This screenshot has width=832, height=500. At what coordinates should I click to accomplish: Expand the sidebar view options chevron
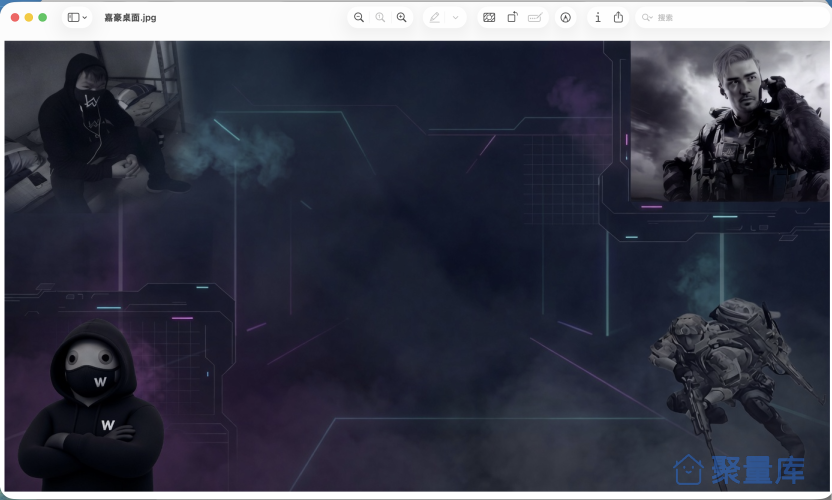pos(85,18)
